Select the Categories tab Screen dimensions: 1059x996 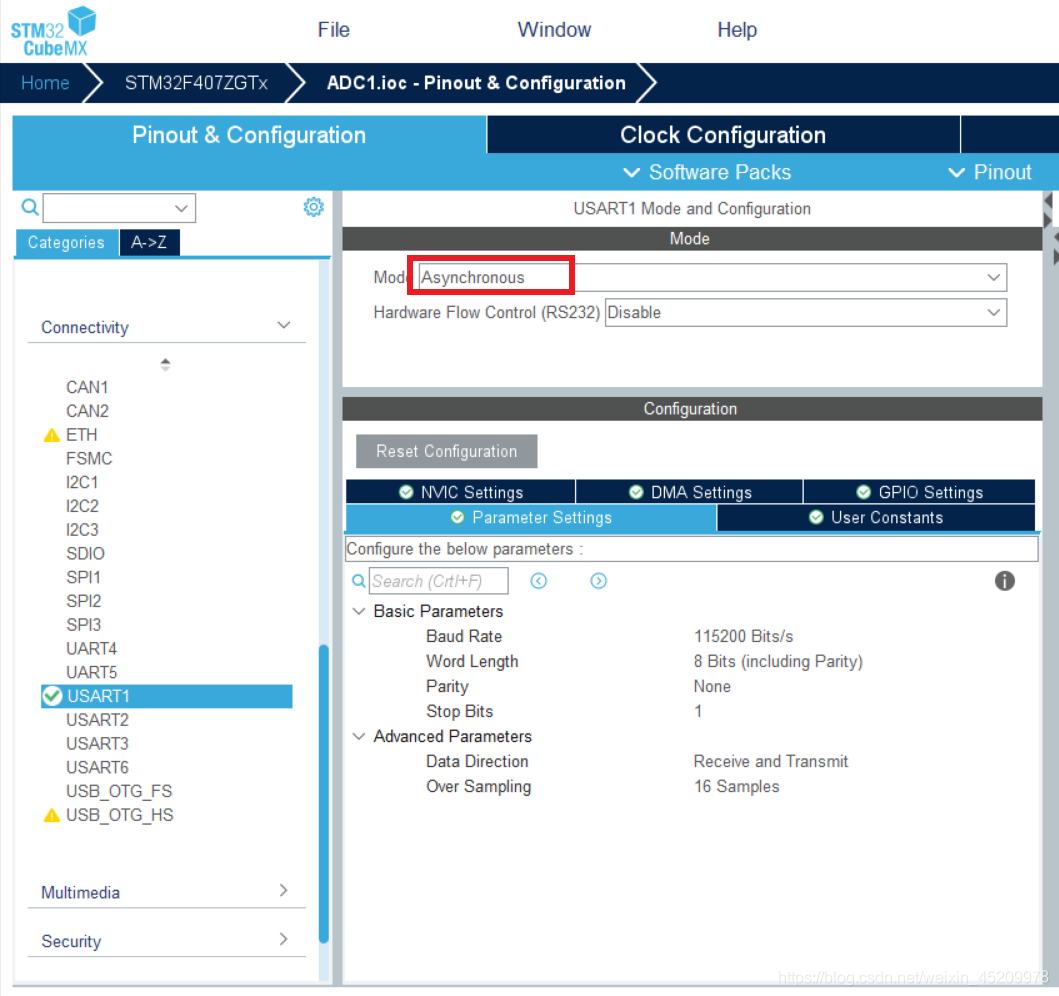[66, 242]
